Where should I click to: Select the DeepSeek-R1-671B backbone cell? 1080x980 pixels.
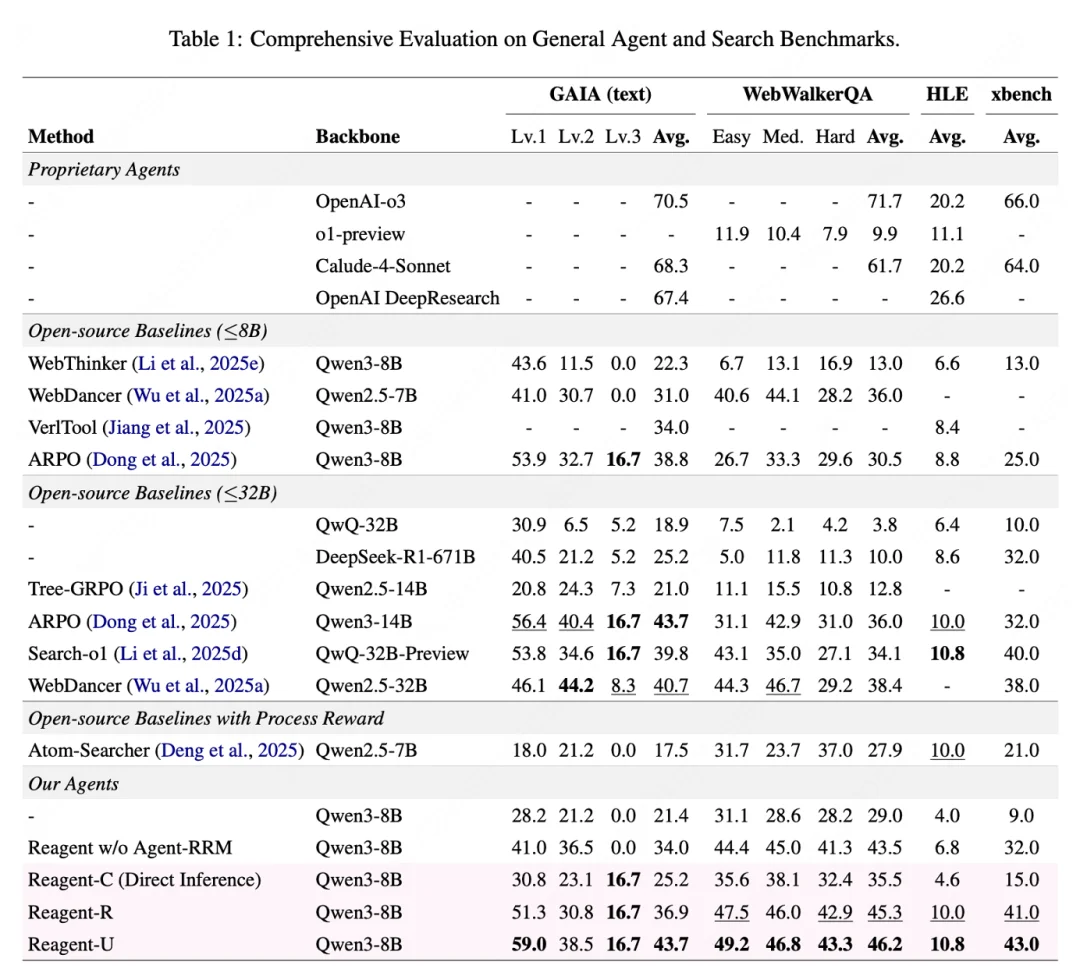pyautogui.click(x=395, y=557)
